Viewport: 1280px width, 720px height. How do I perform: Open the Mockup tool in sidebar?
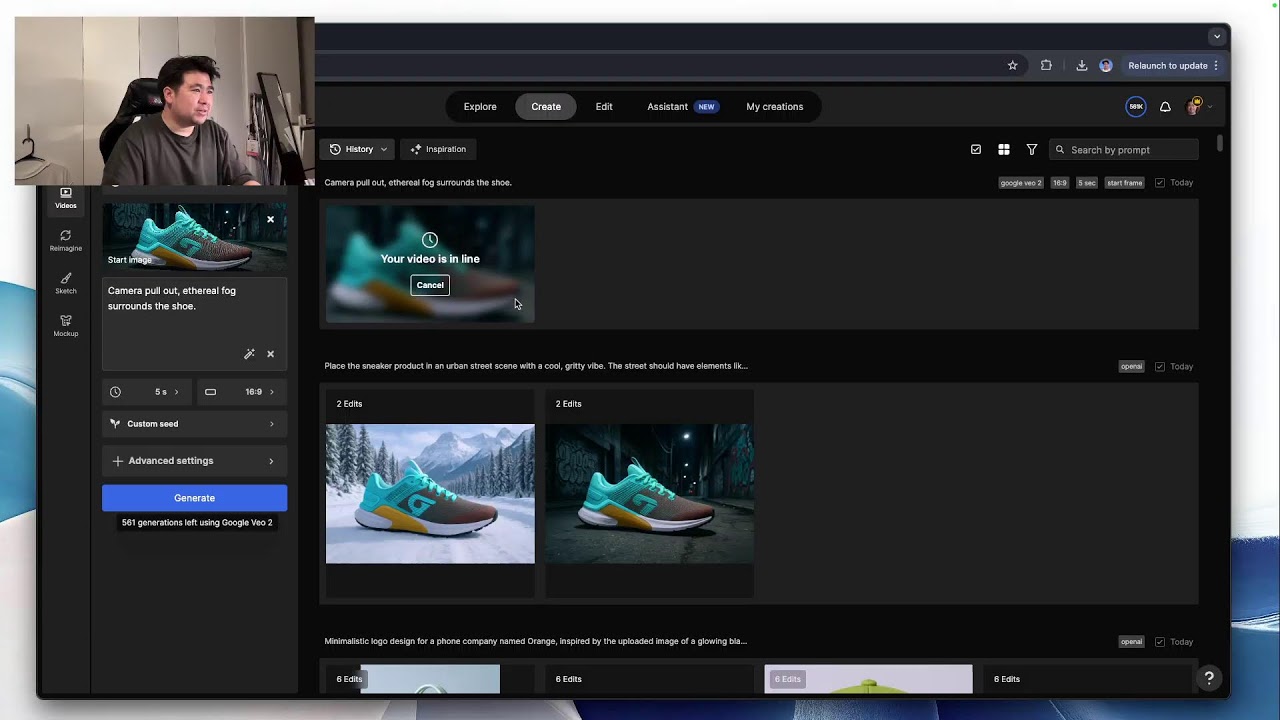click(x=66, y=326)
